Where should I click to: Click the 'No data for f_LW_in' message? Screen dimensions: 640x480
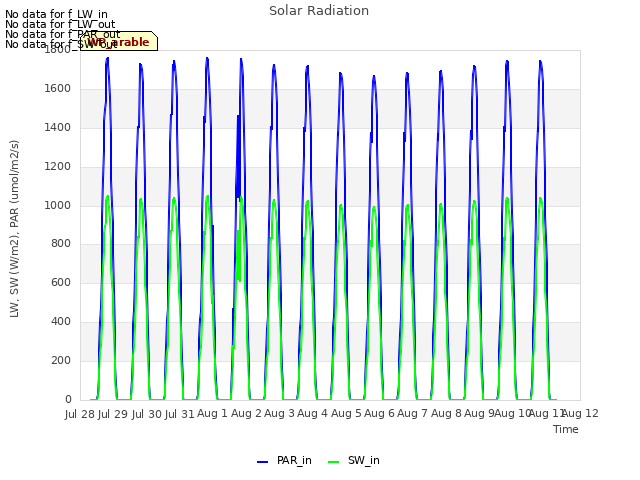click(x=56, y=14)
